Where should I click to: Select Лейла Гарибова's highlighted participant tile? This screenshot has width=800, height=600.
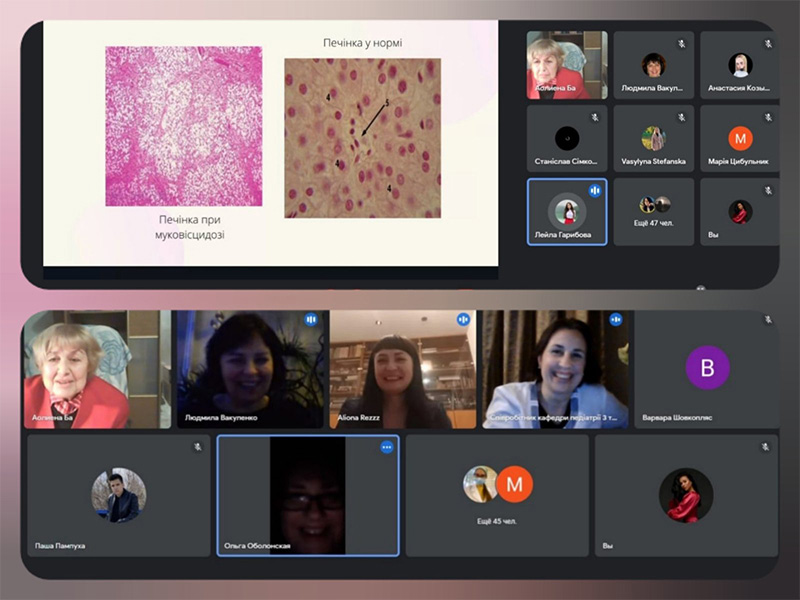click(567, 212)
